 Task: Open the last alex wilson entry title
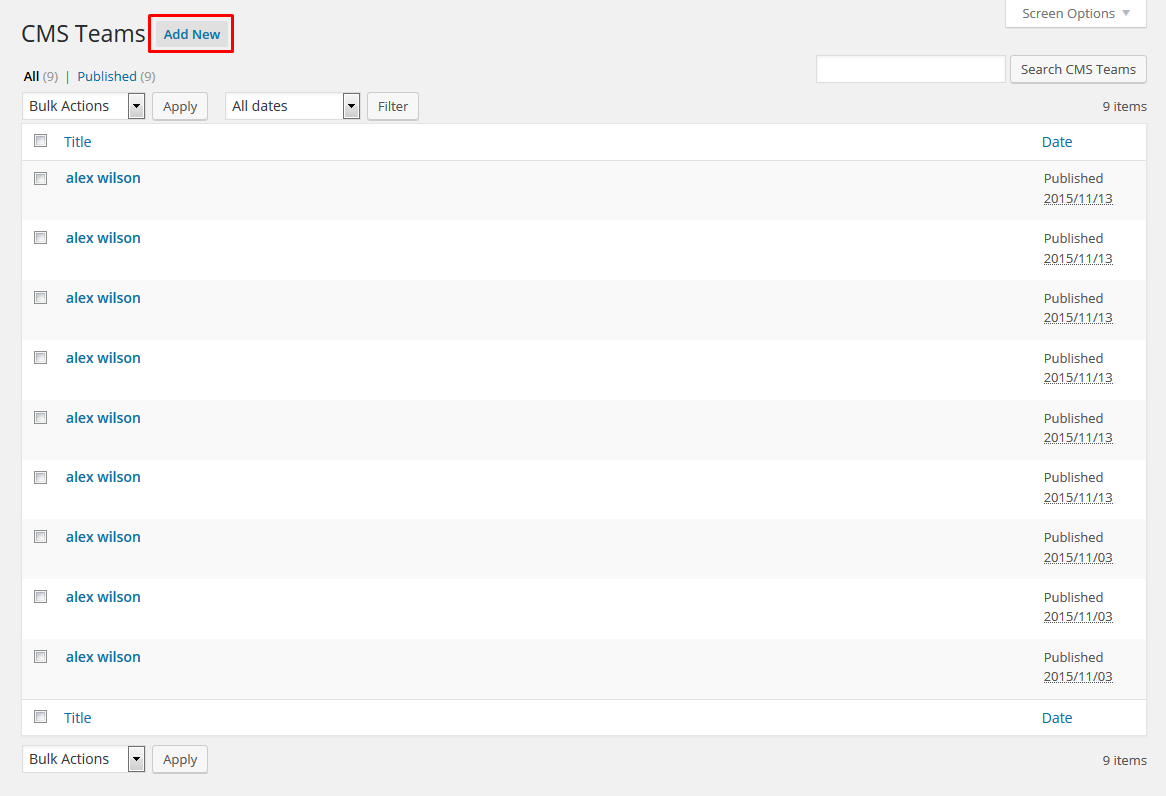[103, 657]
